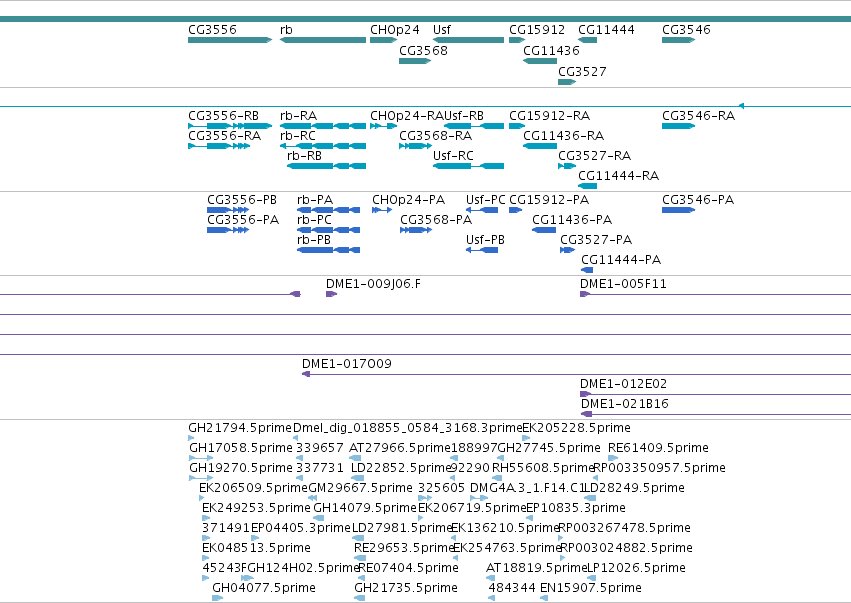Select the DME1-021B16 clone label

click(625, 404)
